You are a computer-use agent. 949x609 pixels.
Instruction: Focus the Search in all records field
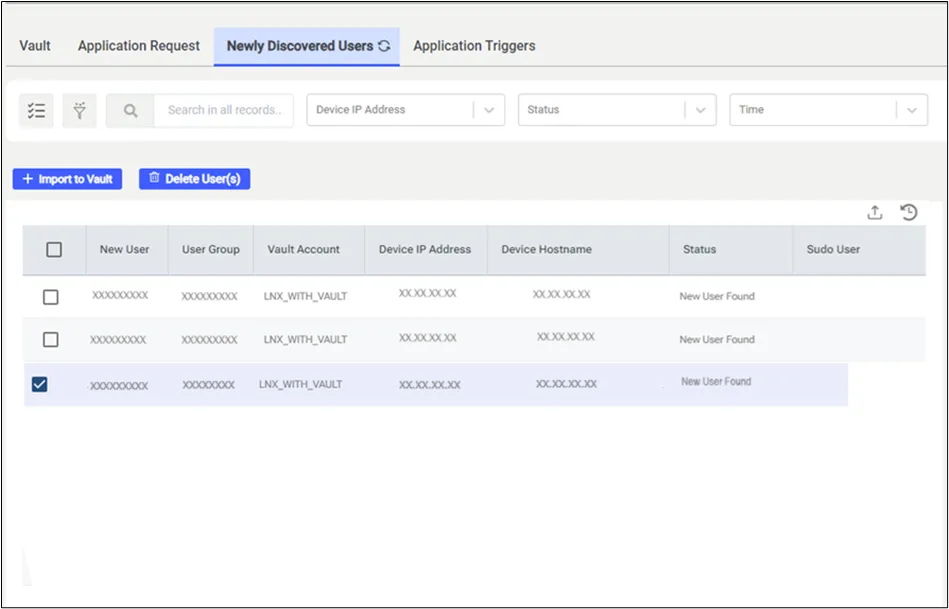coord(224,110)
